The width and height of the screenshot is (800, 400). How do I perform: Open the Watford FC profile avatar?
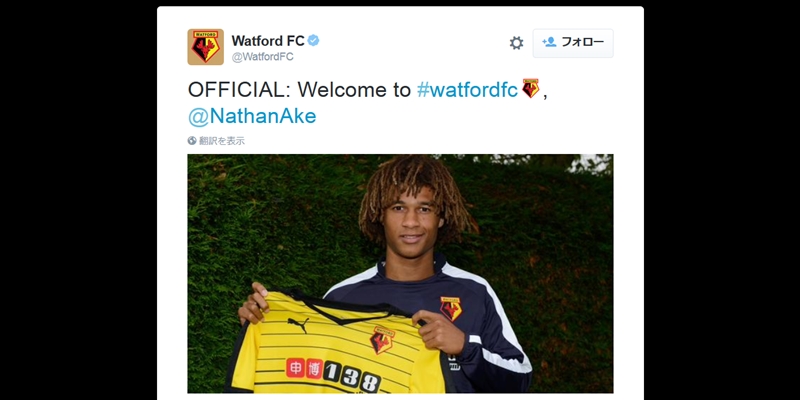click(206, 47)
